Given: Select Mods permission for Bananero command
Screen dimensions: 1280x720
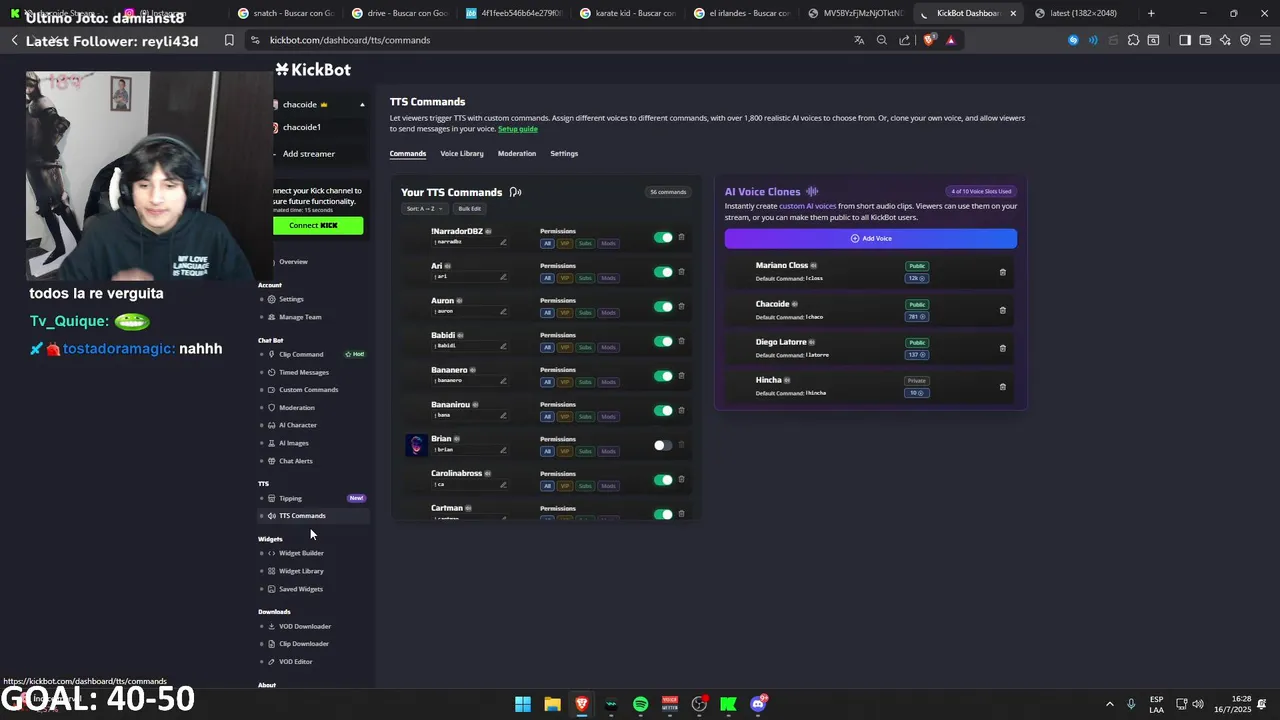Looking at the screenshot, I should (608, 382).
